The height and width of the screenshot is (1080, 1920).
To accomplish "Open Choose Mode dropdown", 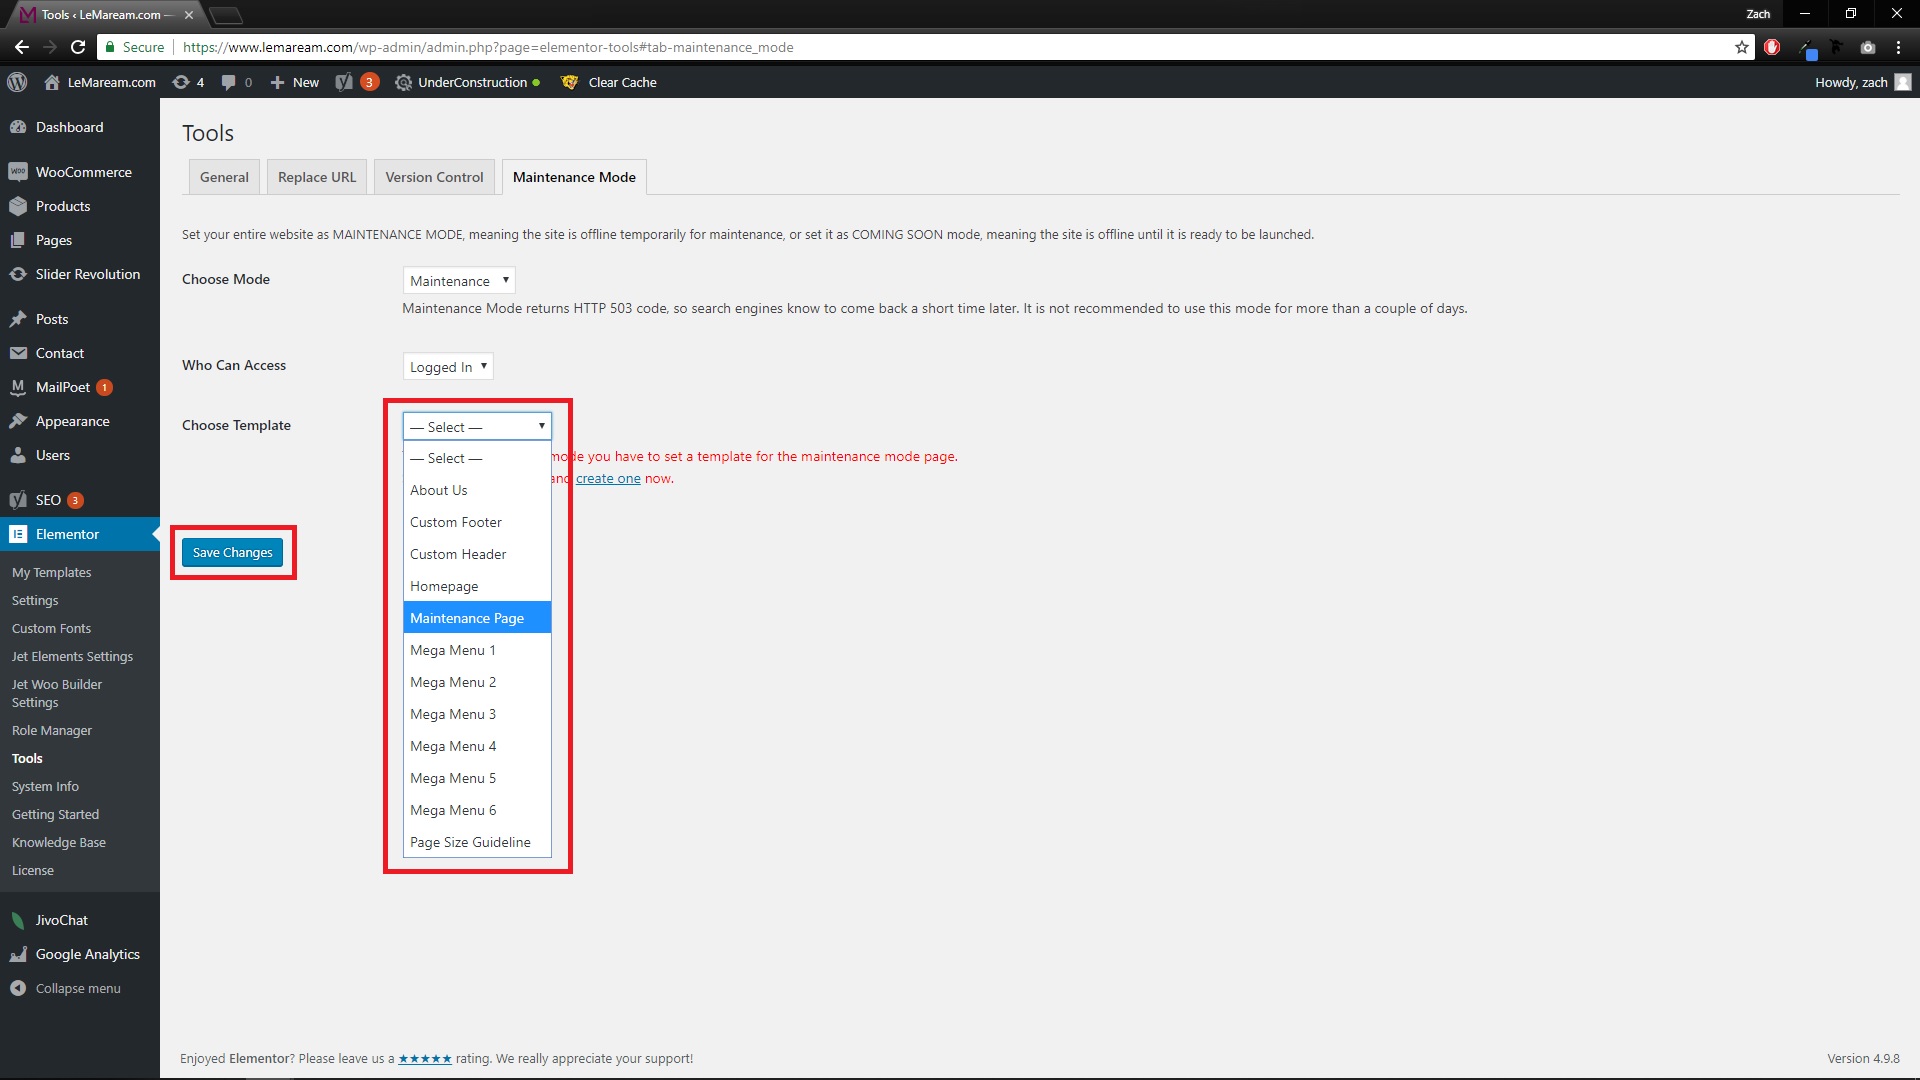I will pyautogui.click(x=459, y=281).
